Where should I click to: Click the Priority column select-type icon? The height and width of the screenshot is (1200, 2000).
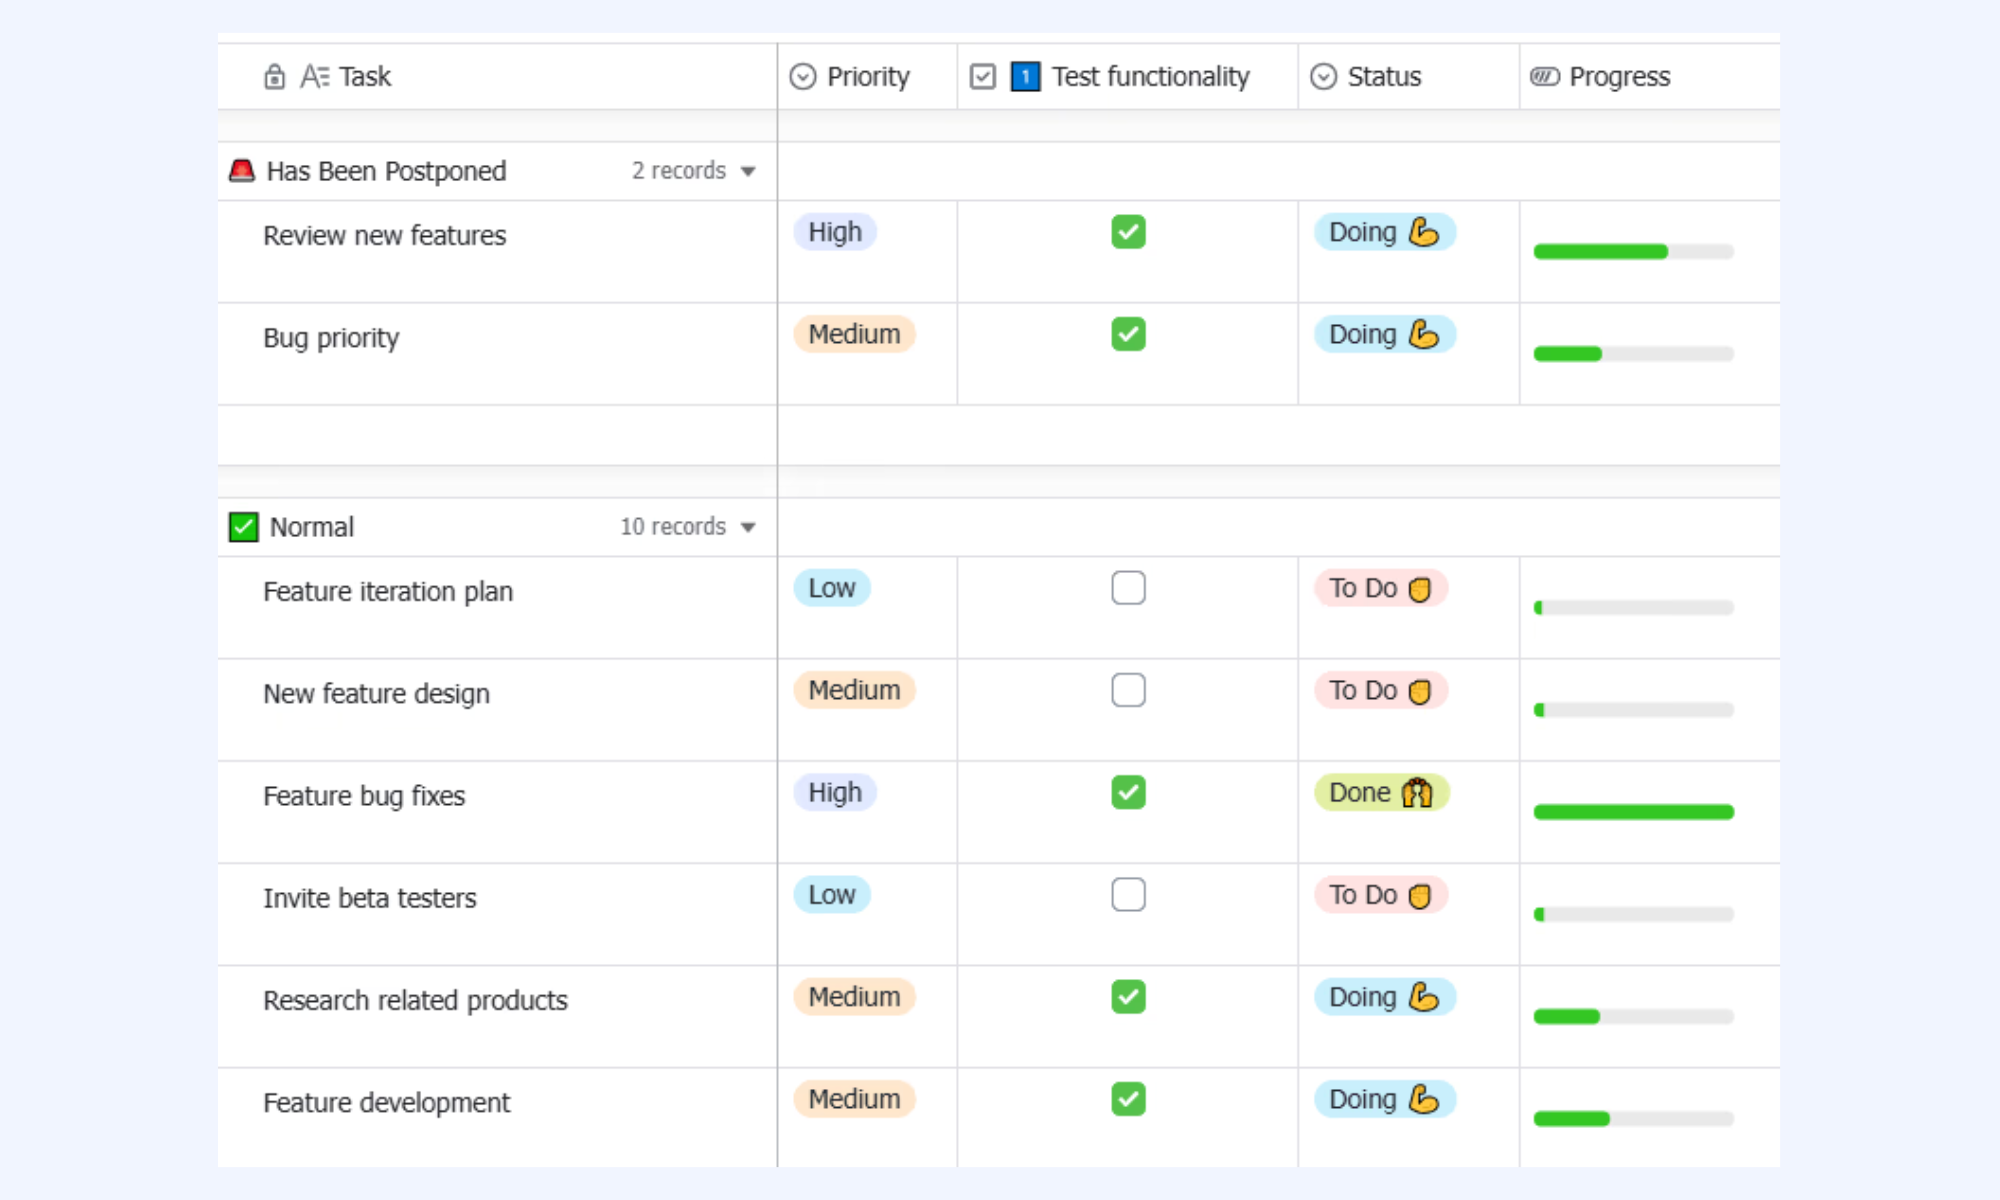click(802, 77)
